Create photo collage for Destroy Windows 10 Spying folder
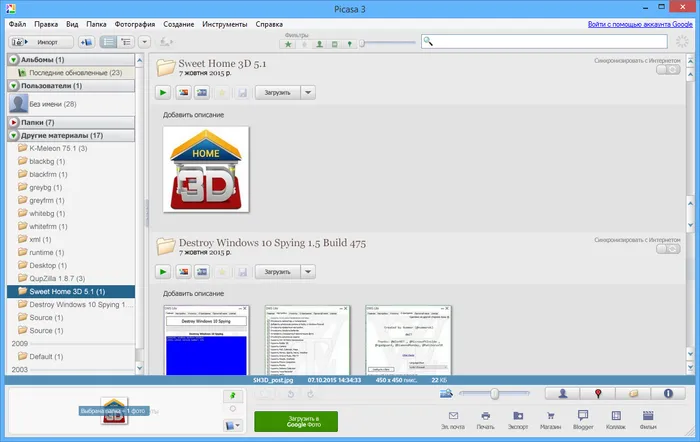 pos(183,271)
